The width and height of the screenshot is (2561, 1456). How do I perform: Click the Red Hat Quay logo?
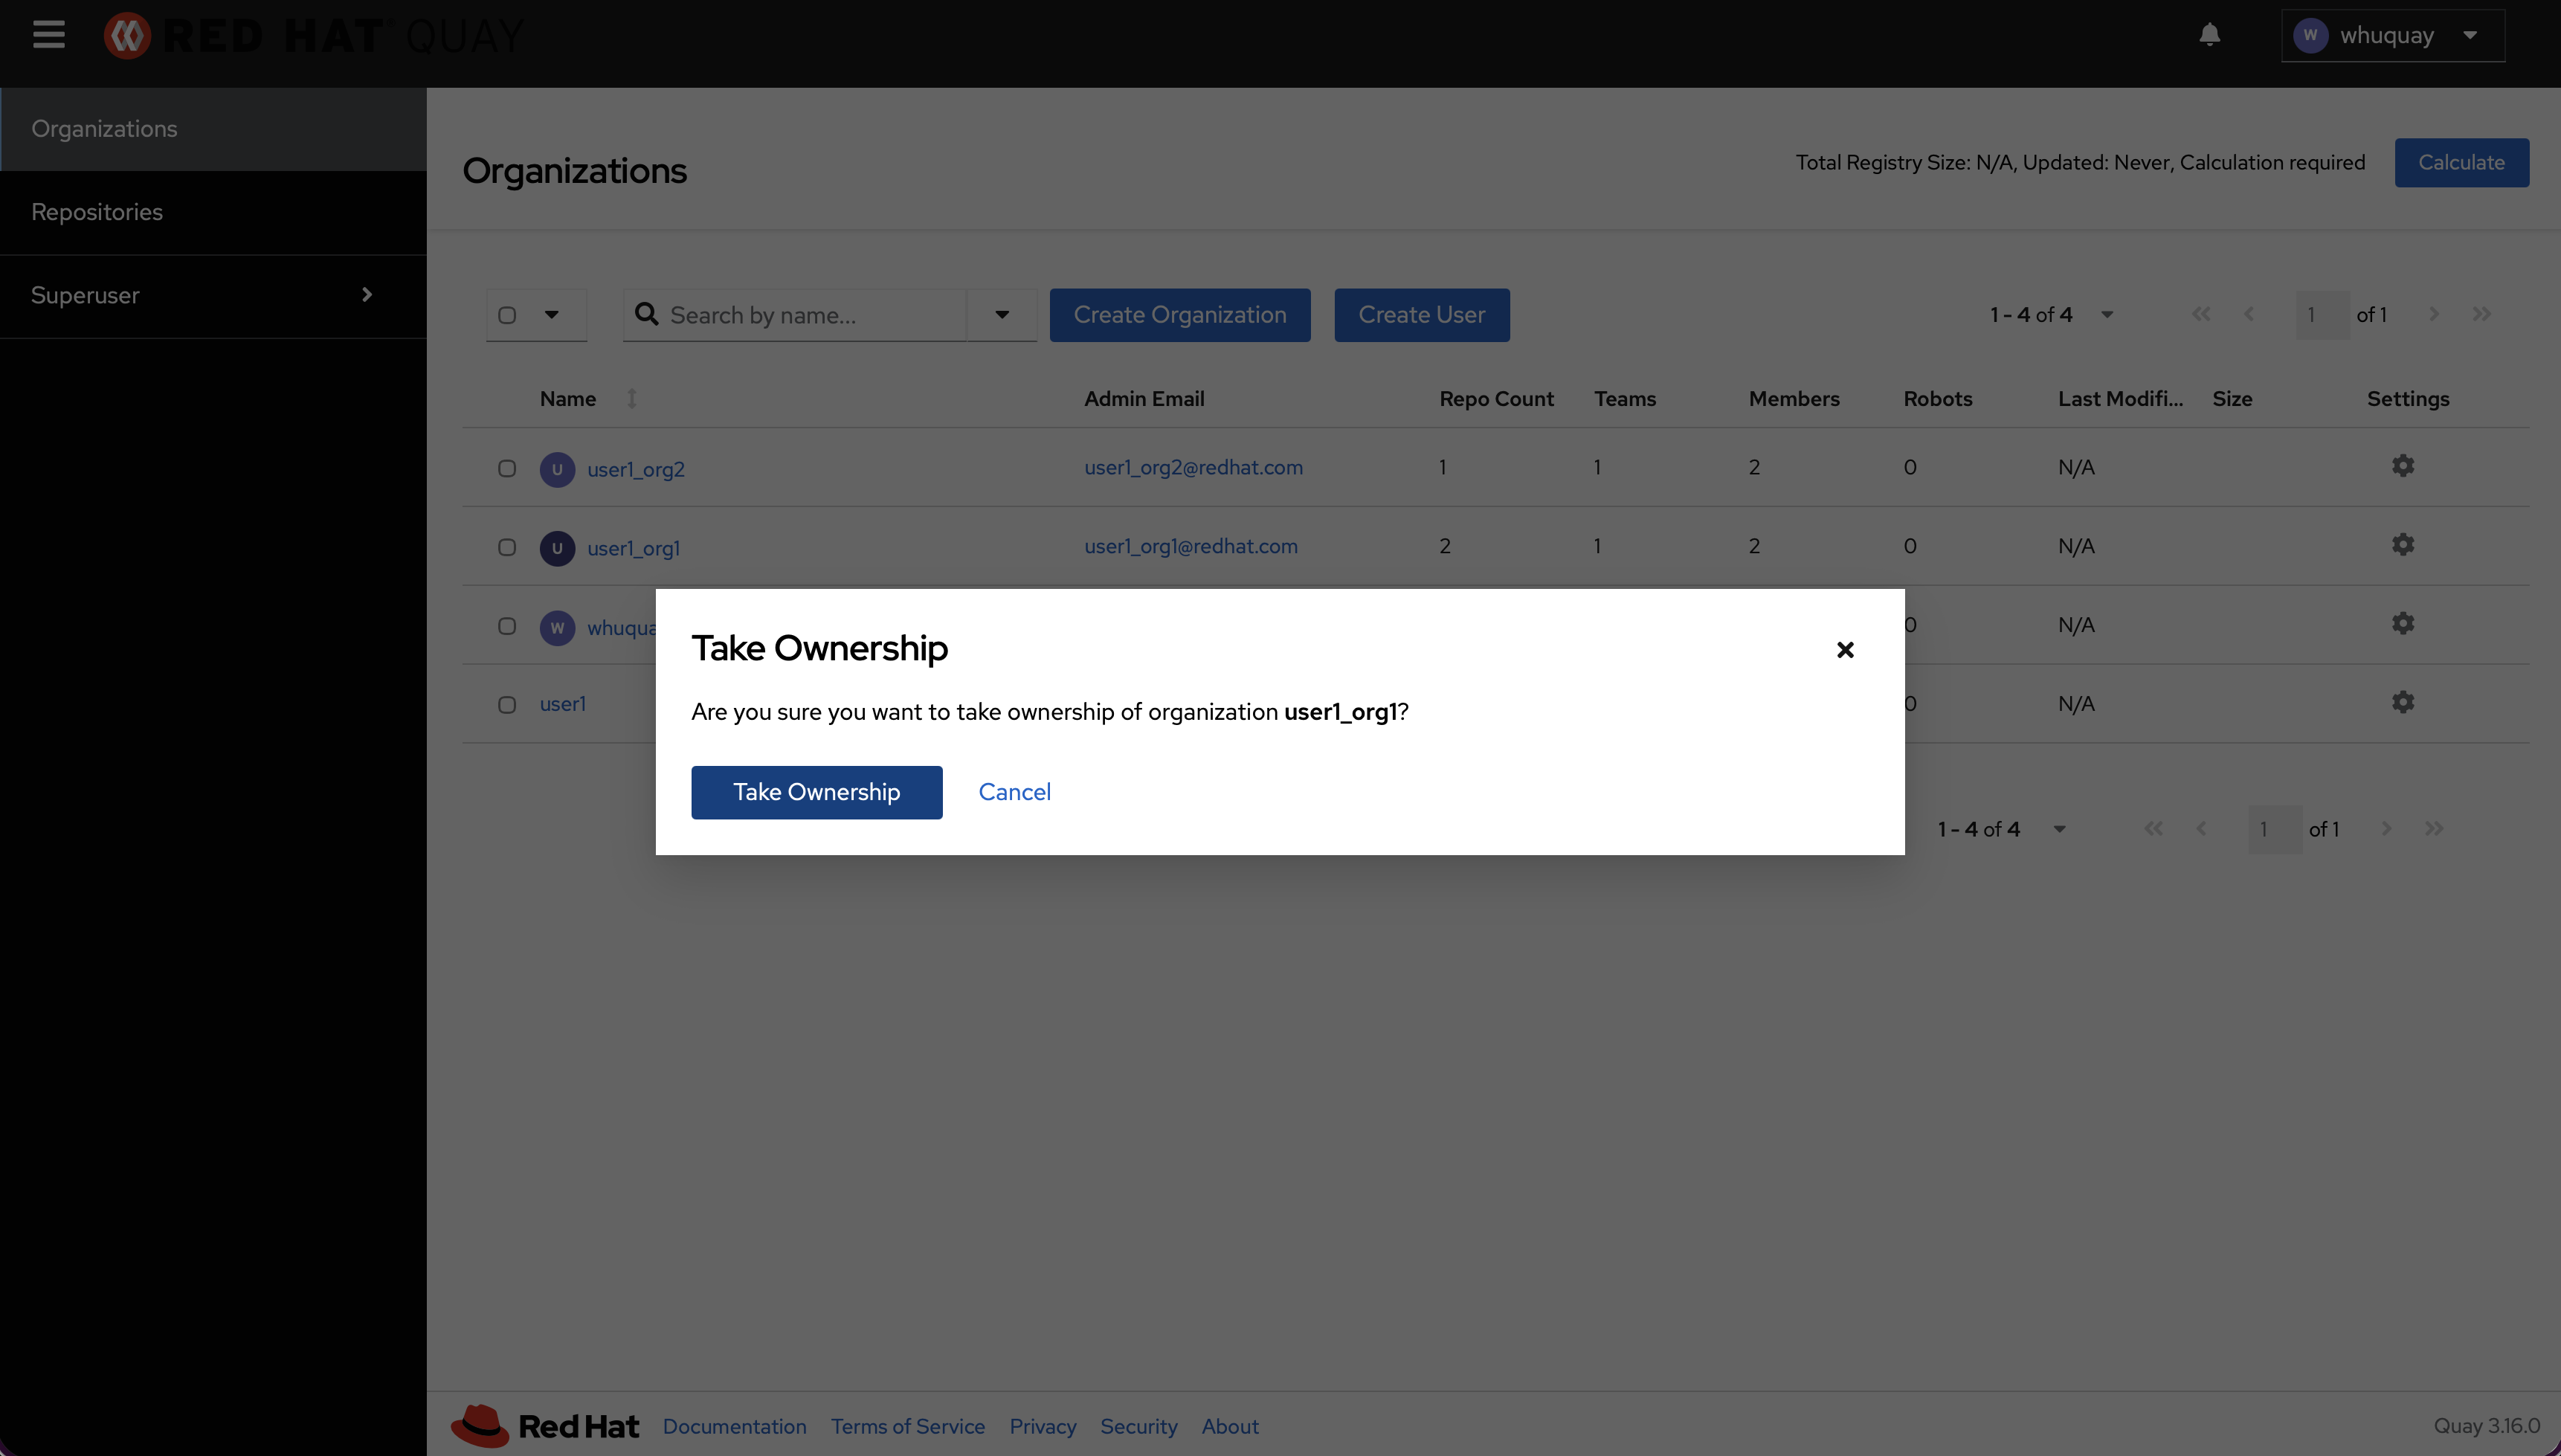(x=314, y=36)
